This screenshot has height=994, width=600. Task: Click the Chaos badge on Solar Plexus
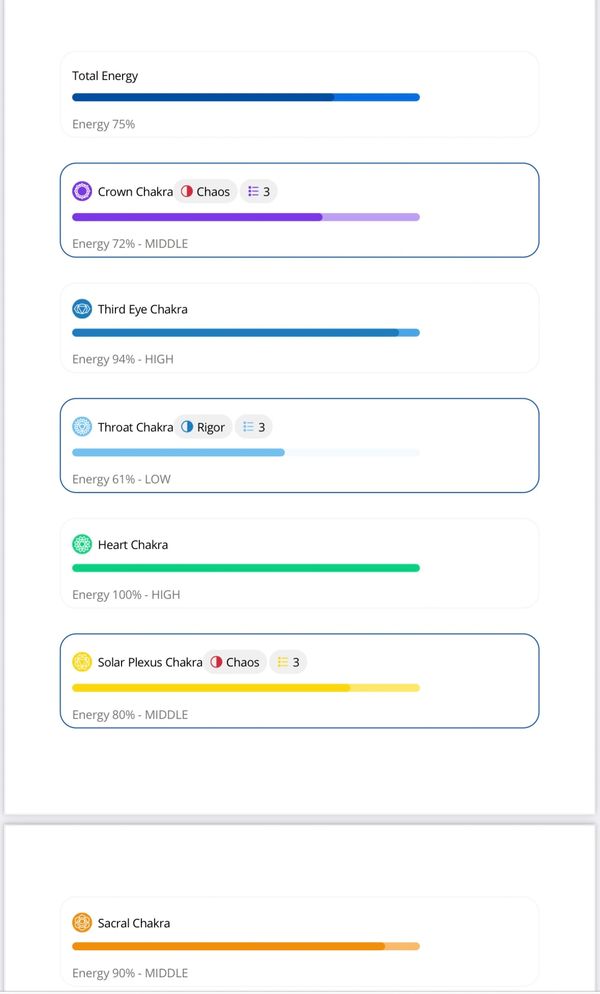235,662
